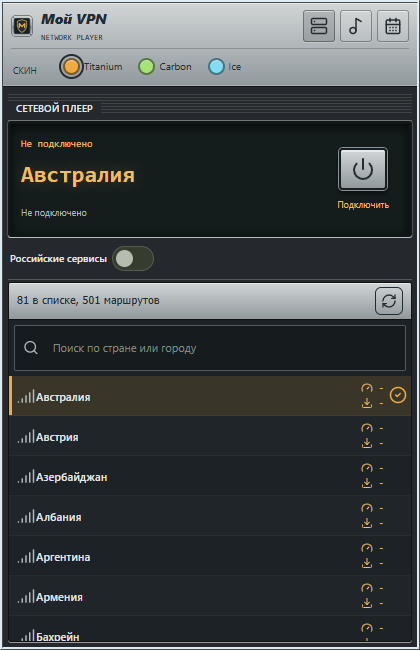Image resolution: width=420 pixels, height=650 pixels.
Task: Click the download speed icon for Армения
Action: tap(367, 604)
